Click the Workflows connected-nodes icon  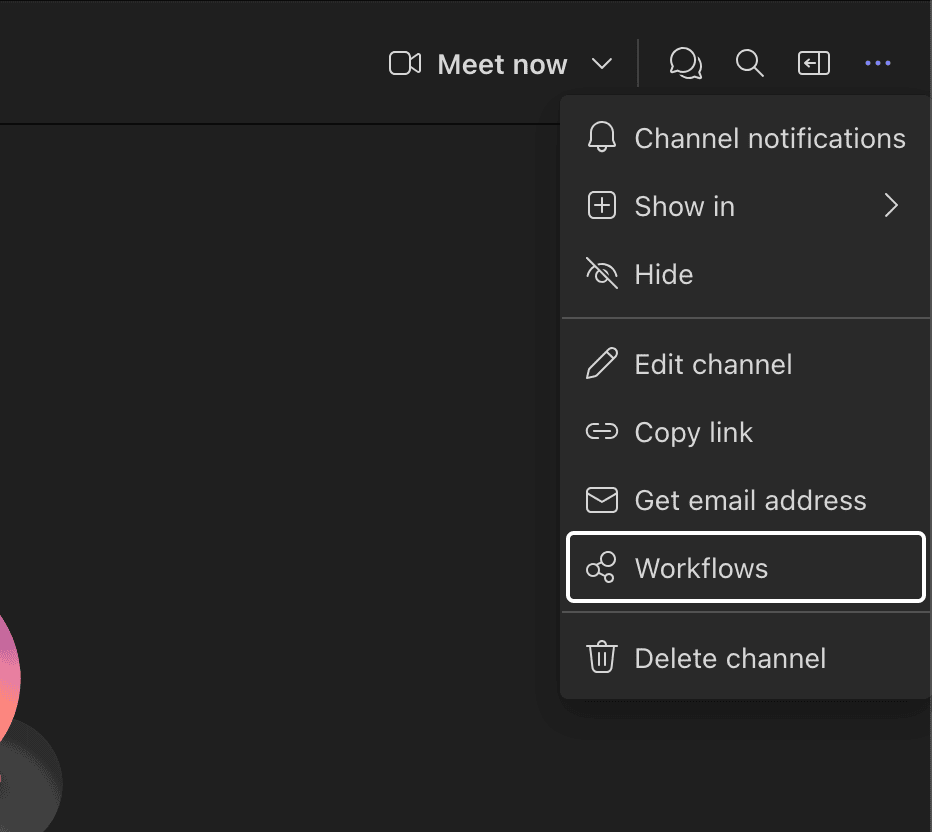pos(601,568)
